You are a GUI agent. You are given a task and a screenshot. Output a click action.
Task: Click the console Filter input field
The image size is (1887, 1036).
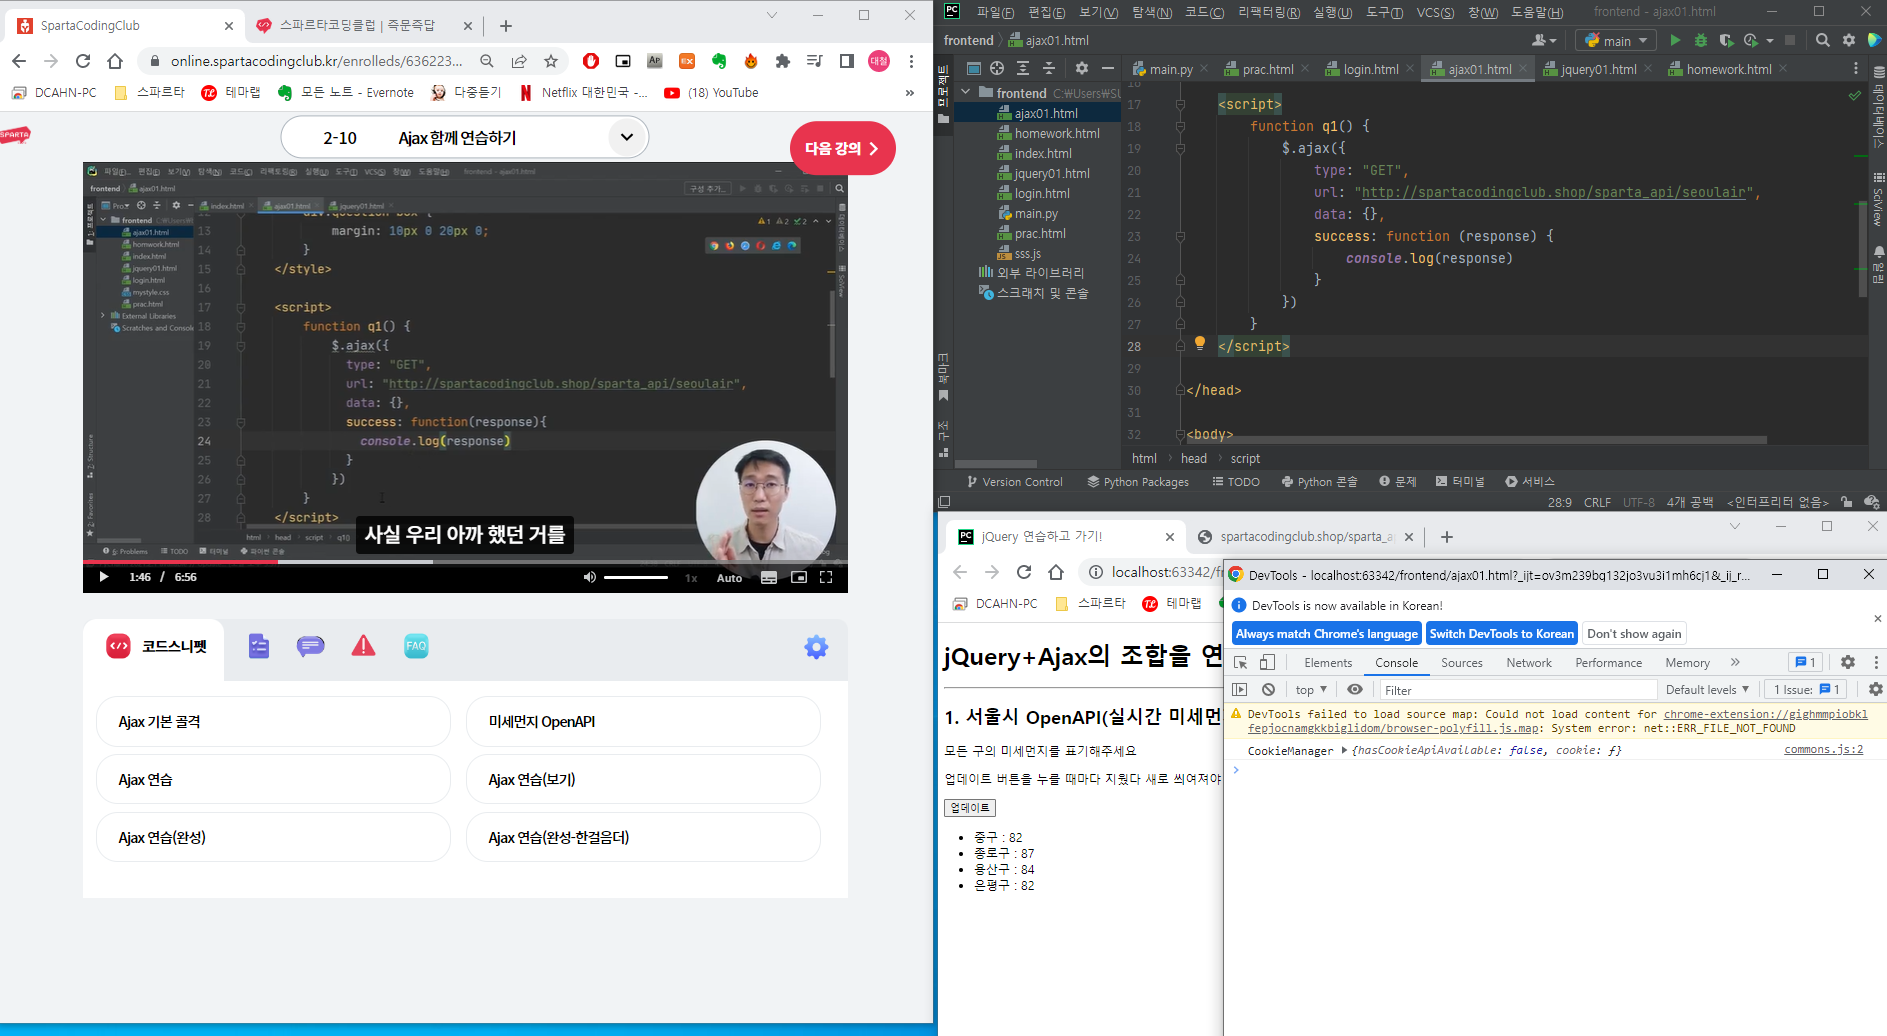point(1518,689)
